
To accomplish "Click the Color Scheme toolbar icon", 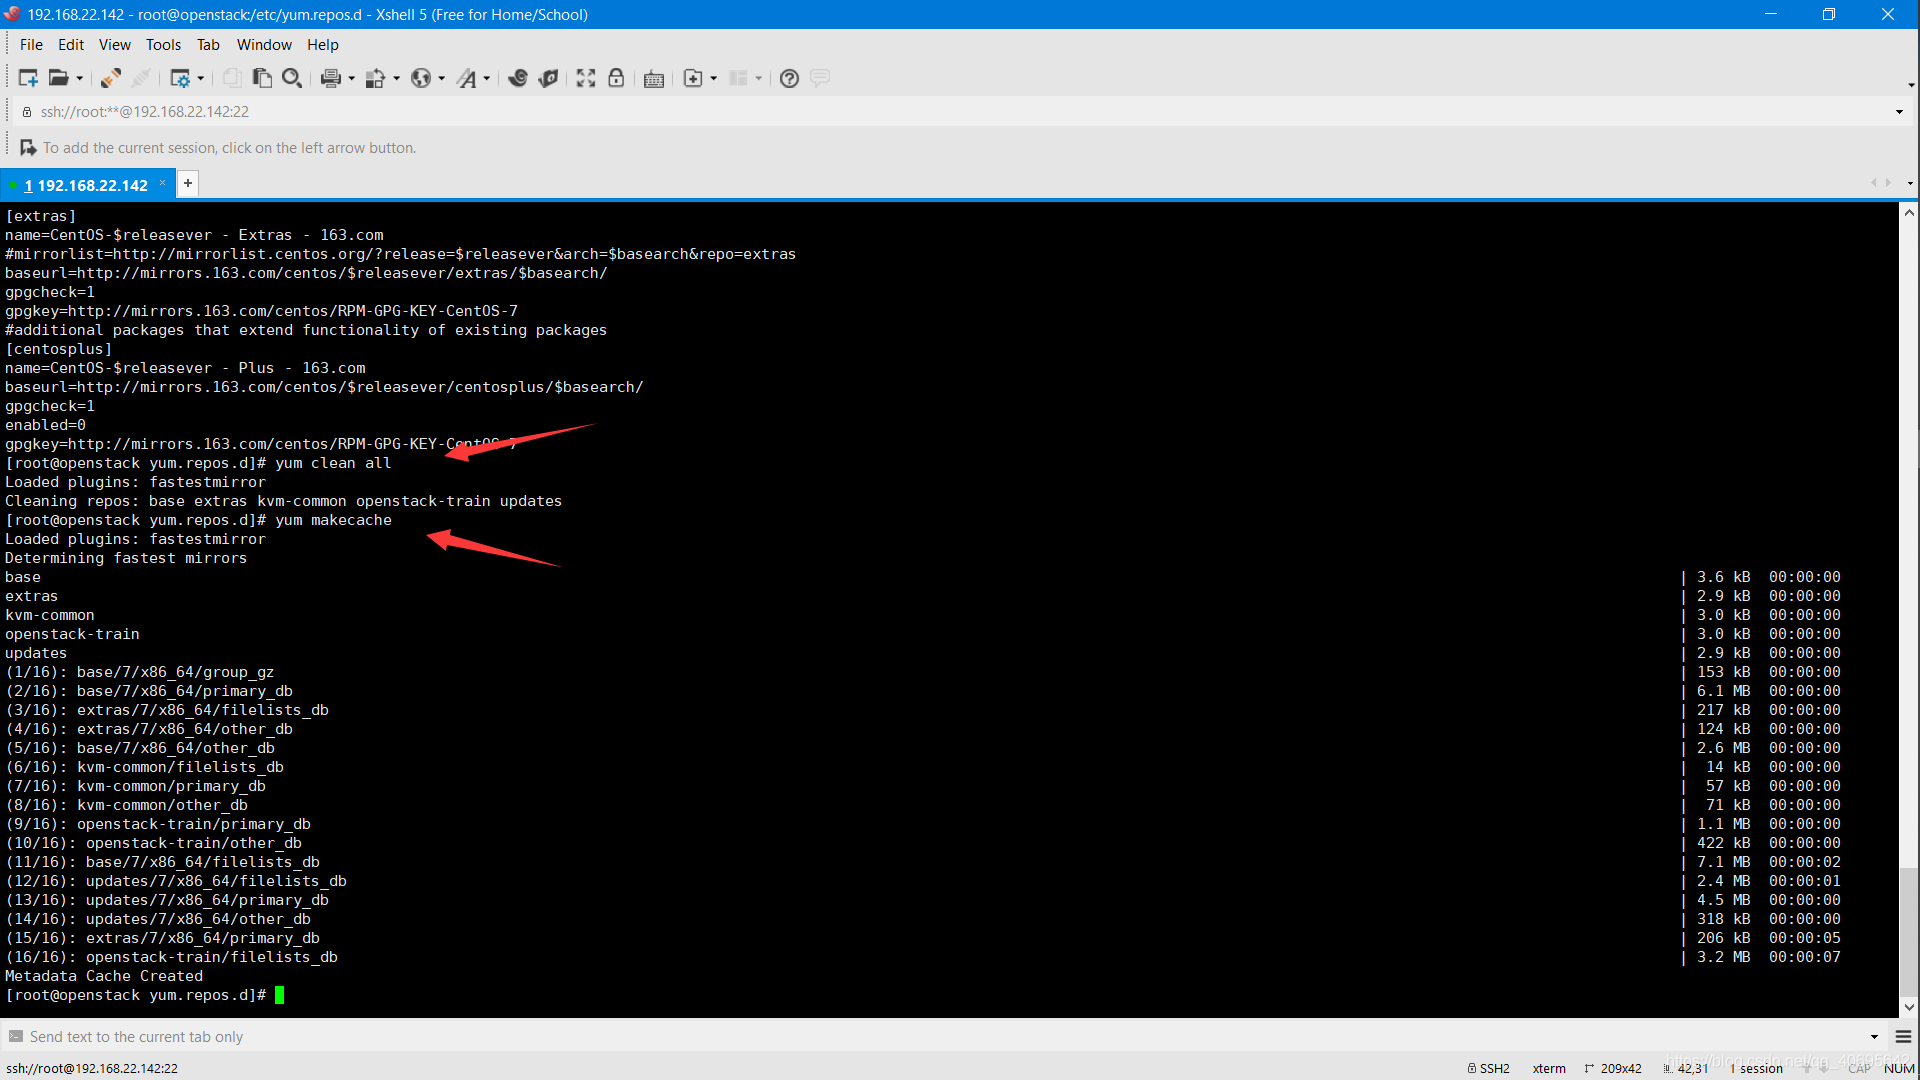I will coord(376,78).
